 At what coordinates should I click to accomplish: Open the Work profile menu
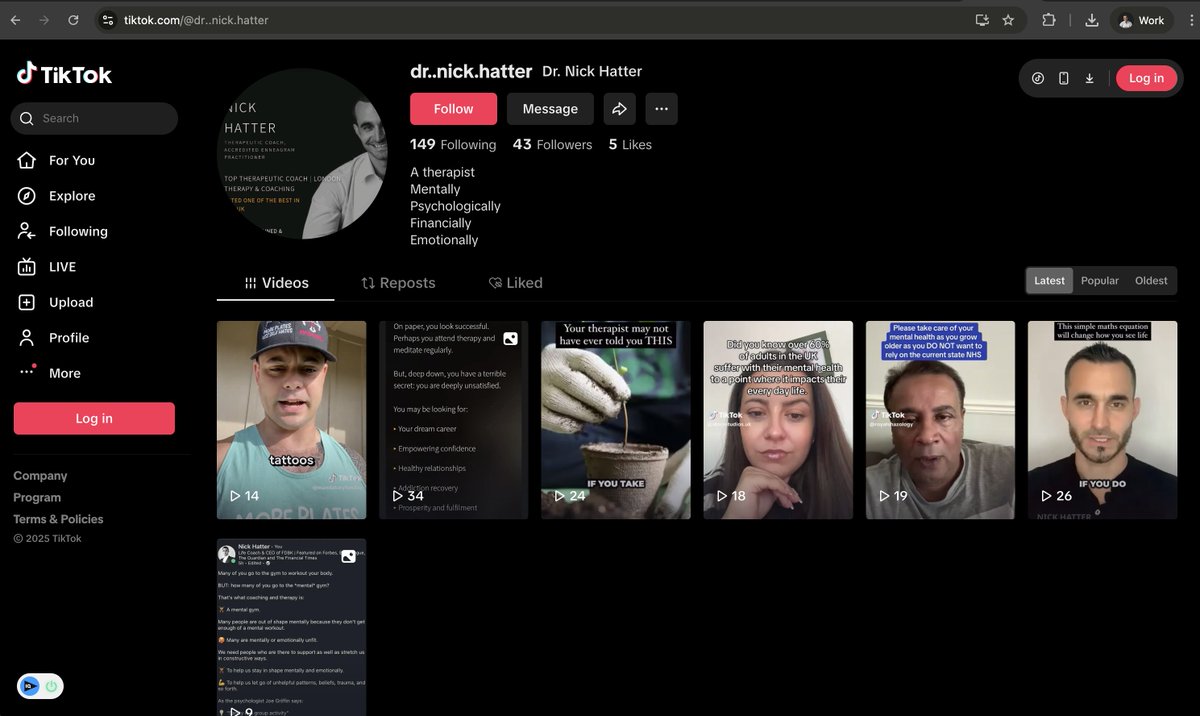(1142, 20)
